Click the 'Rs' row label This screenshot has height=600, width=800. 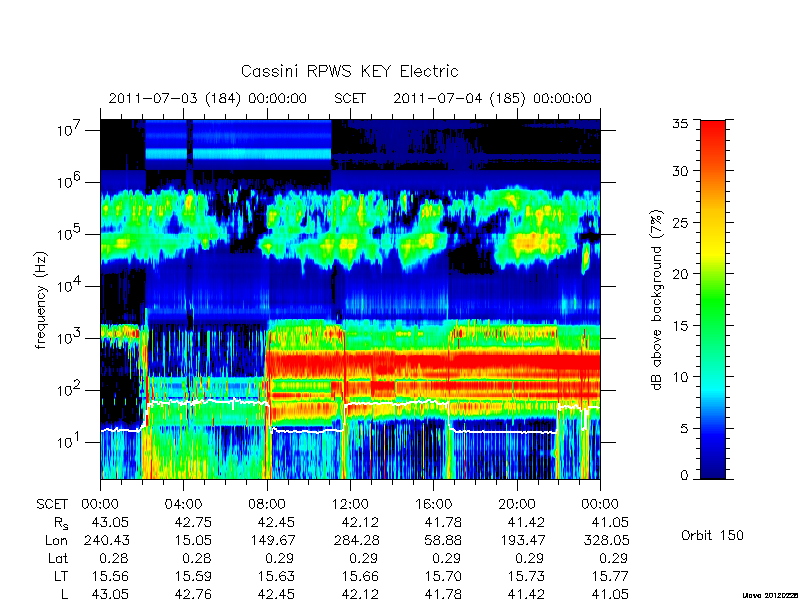(x=61, y=523)
